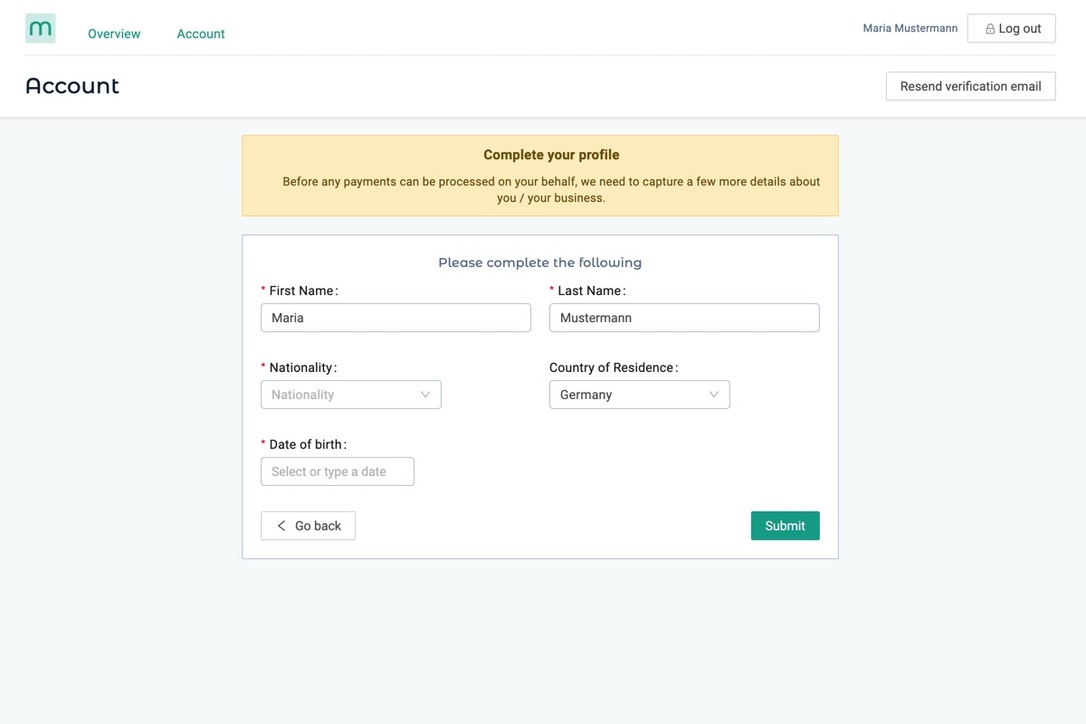Click the Country of Residence chevron arrow
1086x724 pixels.
(x=713, y=394)
